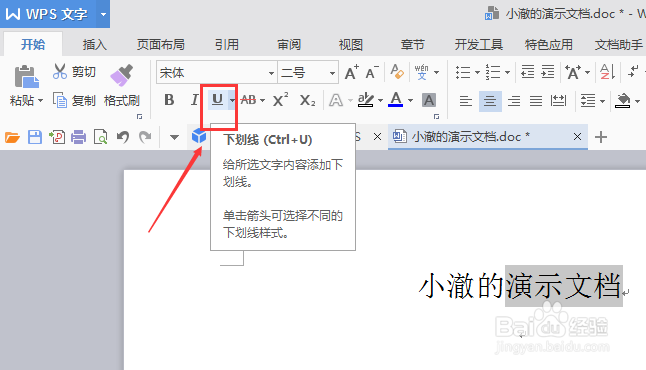Click the Copy icon

tap(60, 100)
